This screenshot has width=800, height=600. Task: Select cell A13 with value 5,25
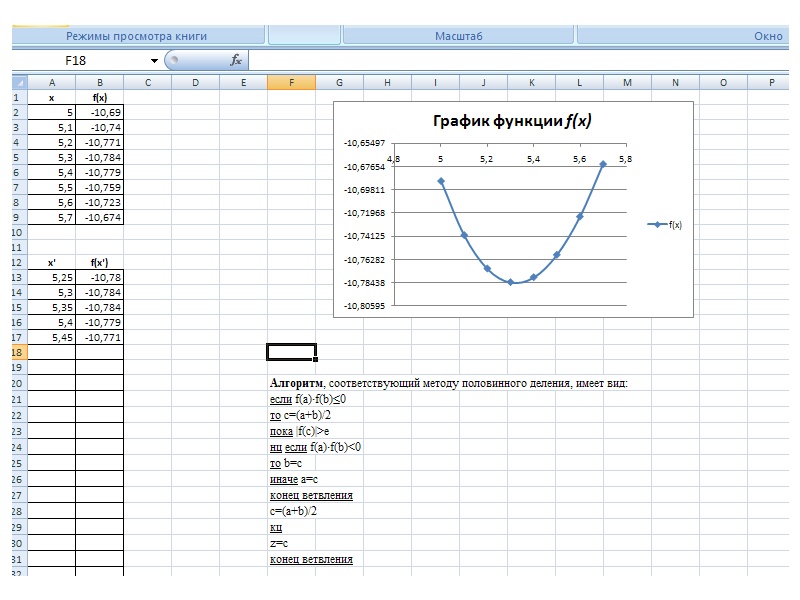tap(52, 278)
